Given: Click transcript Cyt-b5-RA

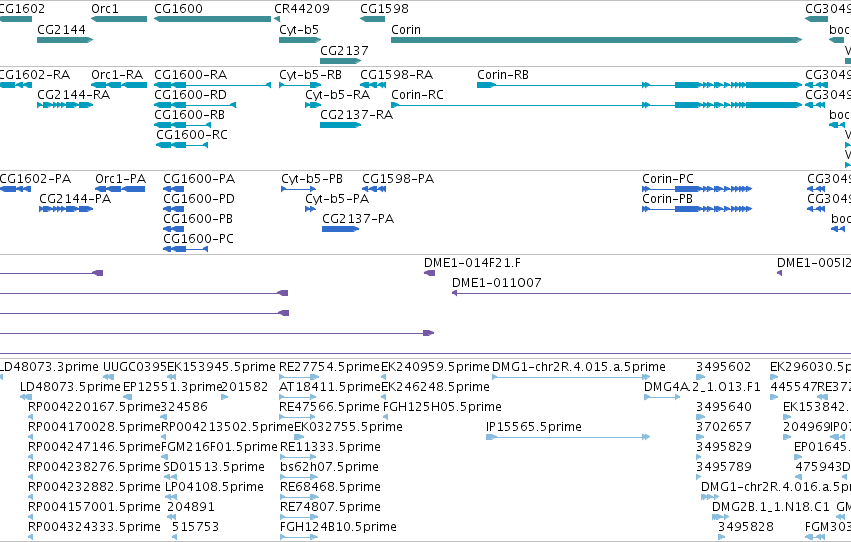Looking at the screenshot, I should coord(338,95).
